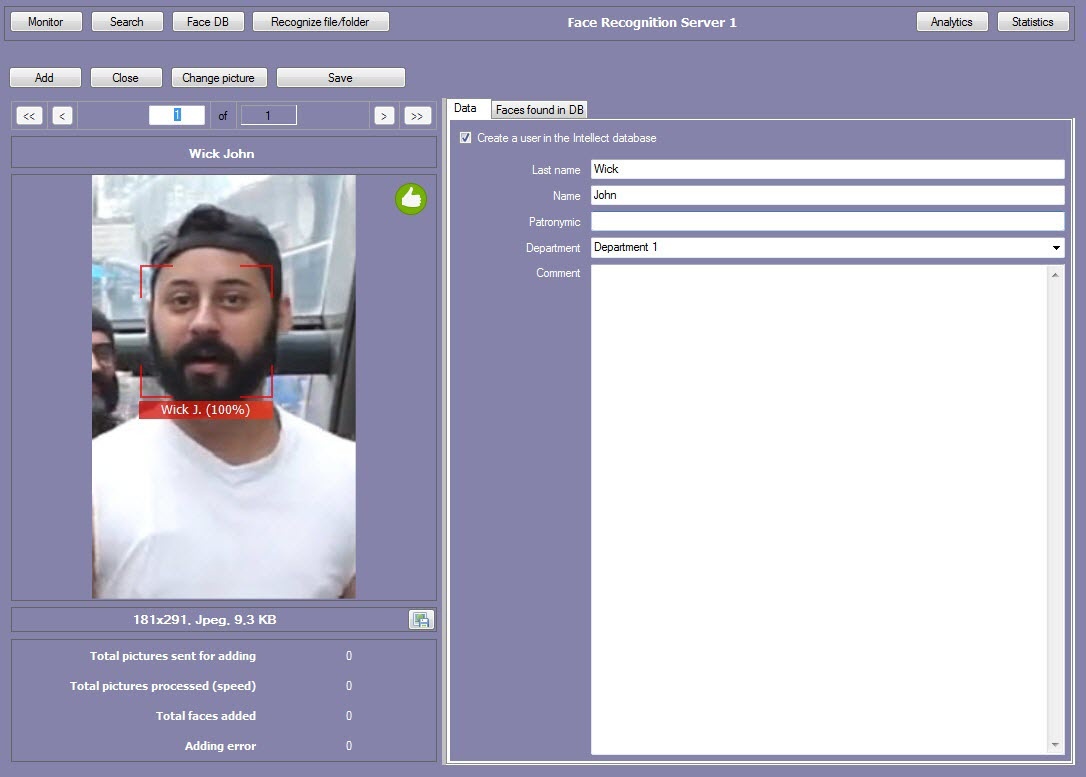Go to previous picture using < button
Image resolution: width=1086 pixels, height=777 pixels.
(62, 116)
